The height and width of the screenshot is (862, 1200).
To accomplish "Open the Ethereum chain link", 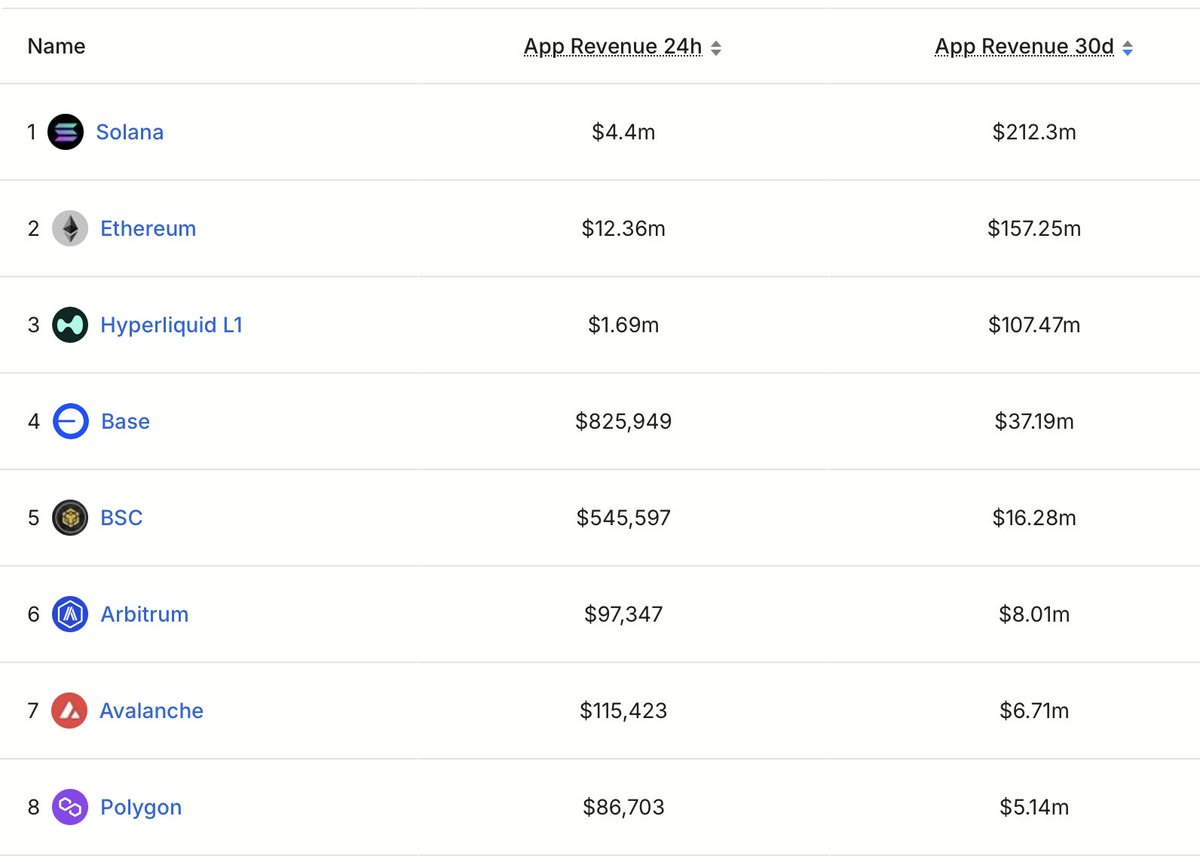I will [148, 229].
